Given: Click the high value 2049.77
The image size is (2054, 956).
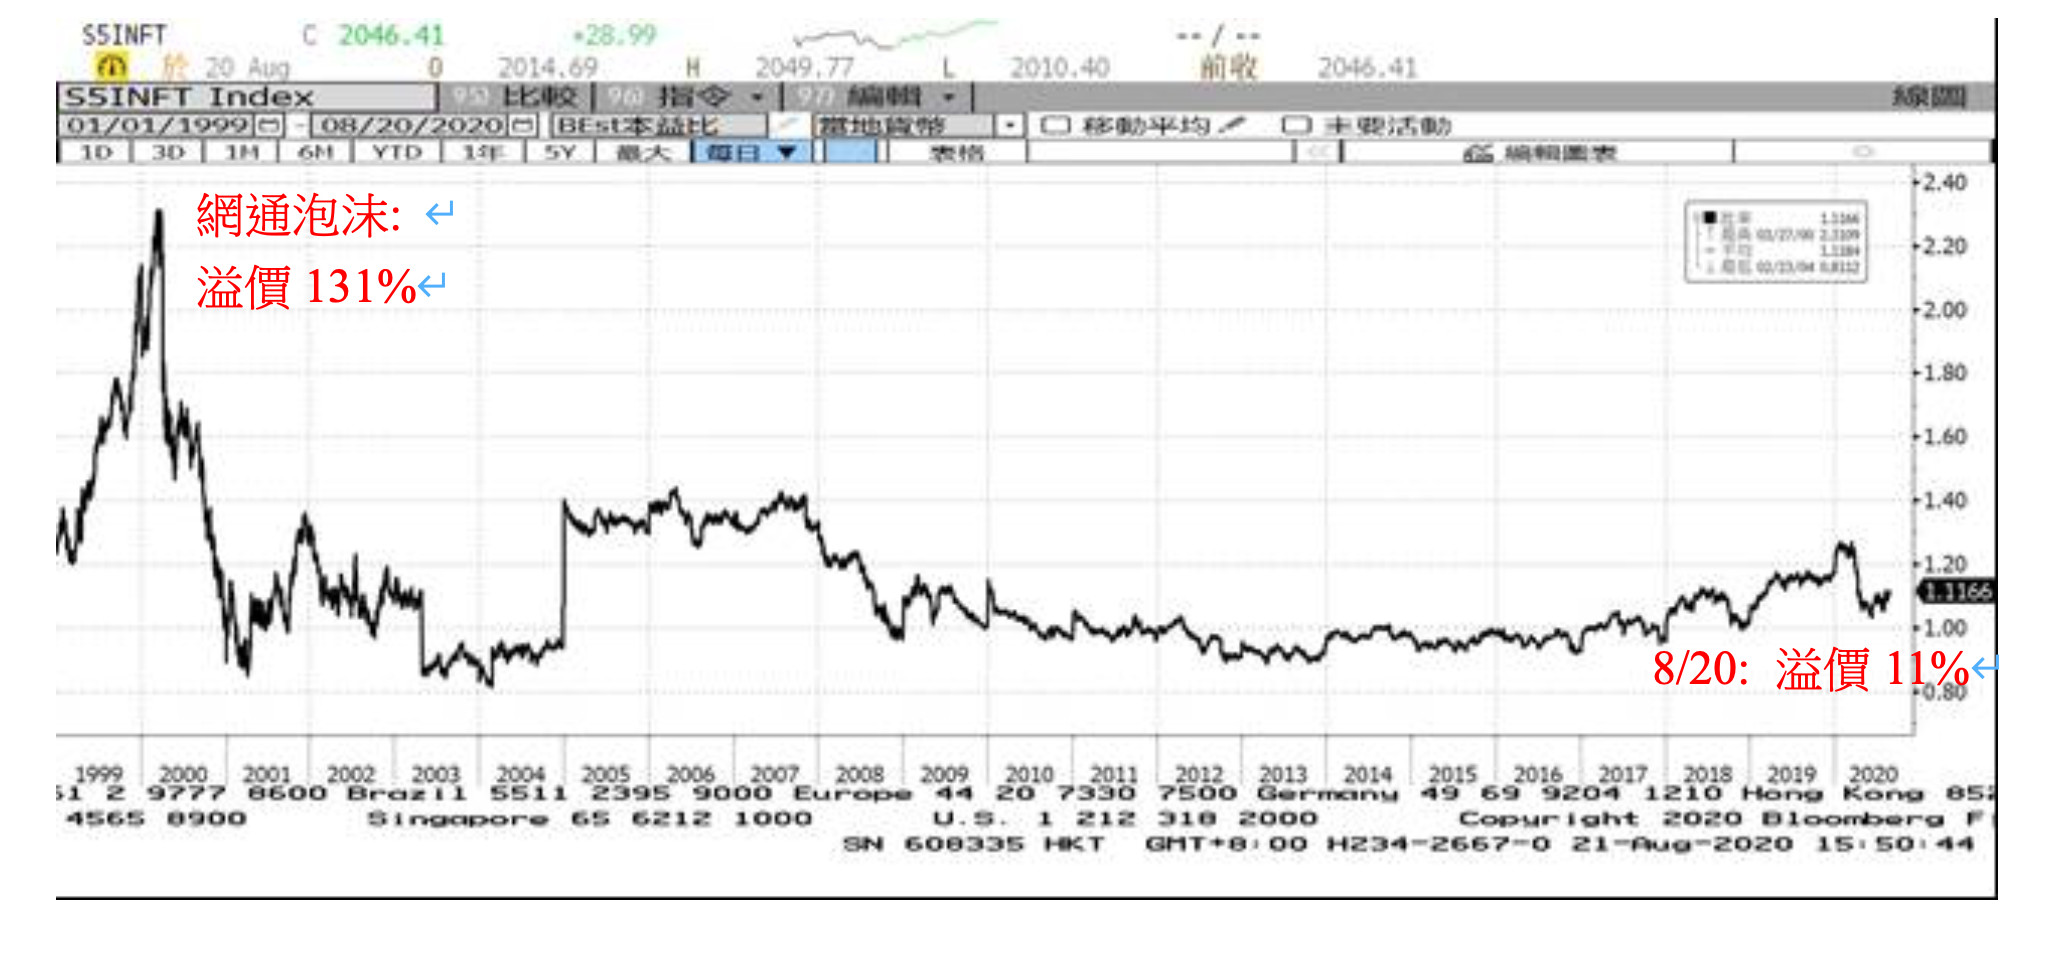Looking at the screenshot, I should click(x=804, y=68).
